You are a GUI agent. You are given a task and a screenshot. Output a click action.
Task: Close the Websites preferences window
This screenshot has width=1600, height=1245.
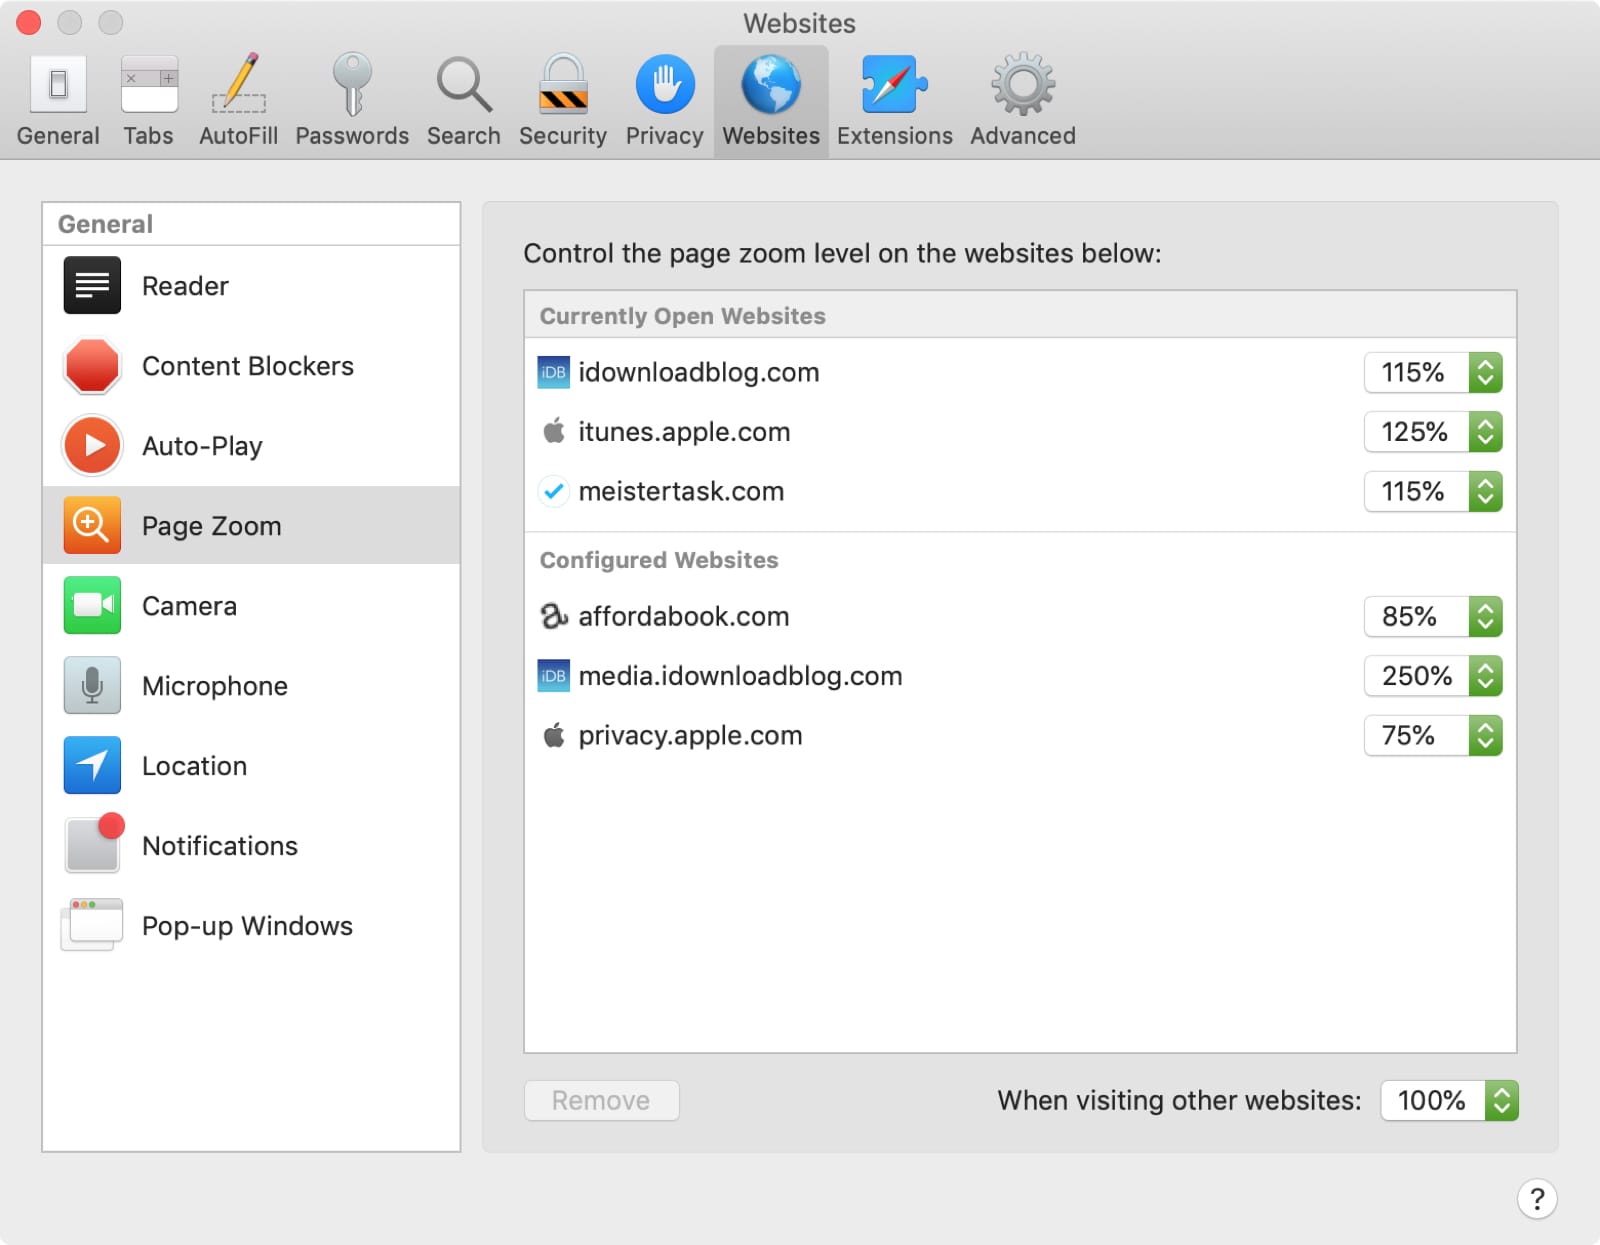(29, 22)
